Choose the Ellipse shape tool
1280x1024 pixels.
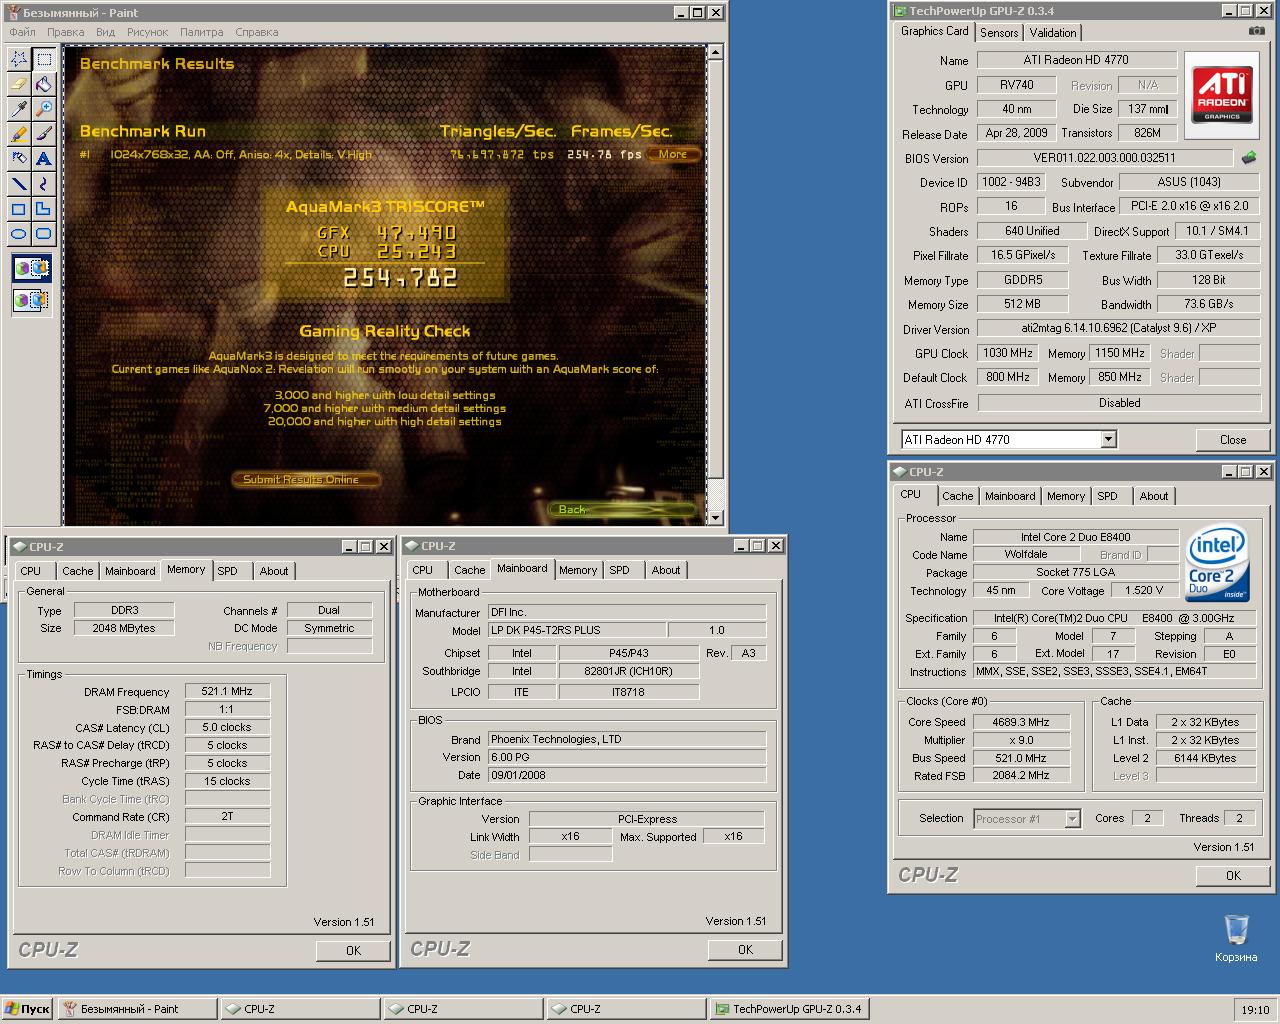(19, 234)
